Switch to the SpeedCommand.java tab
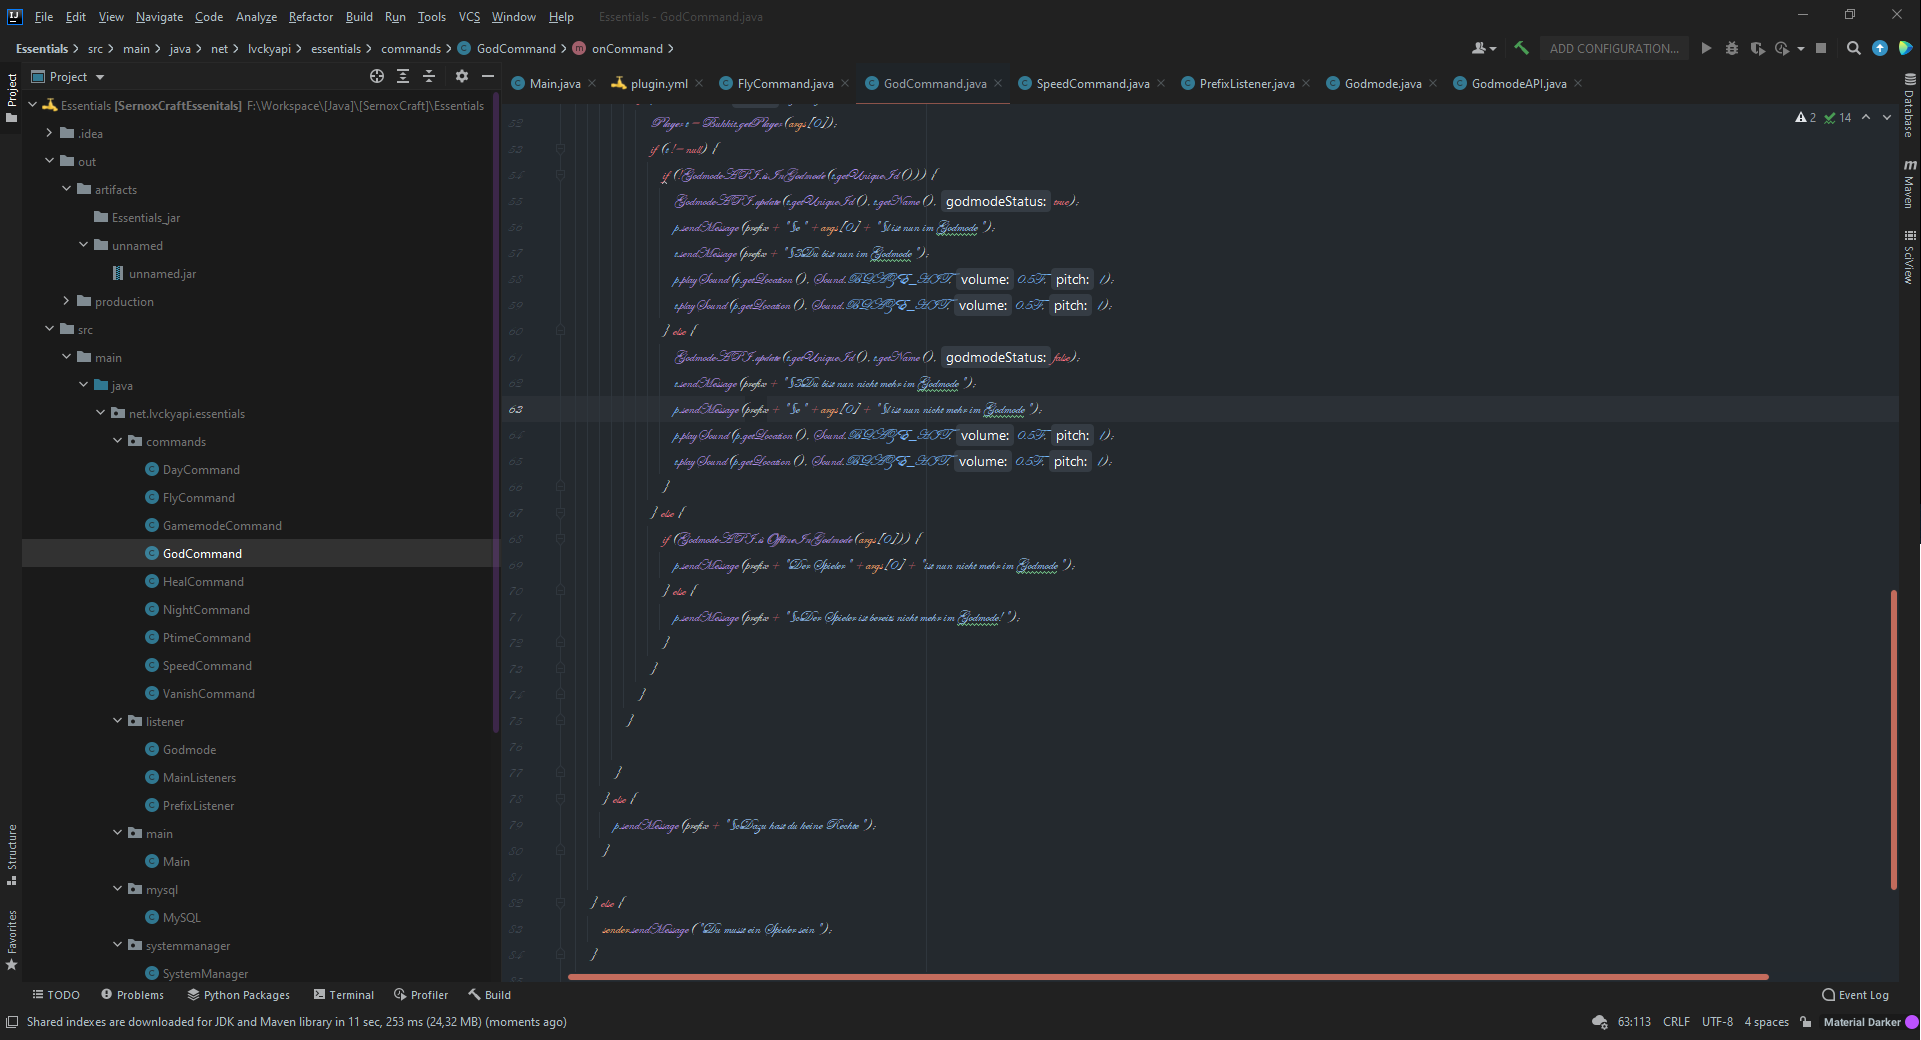 (x=1092, y=84)
